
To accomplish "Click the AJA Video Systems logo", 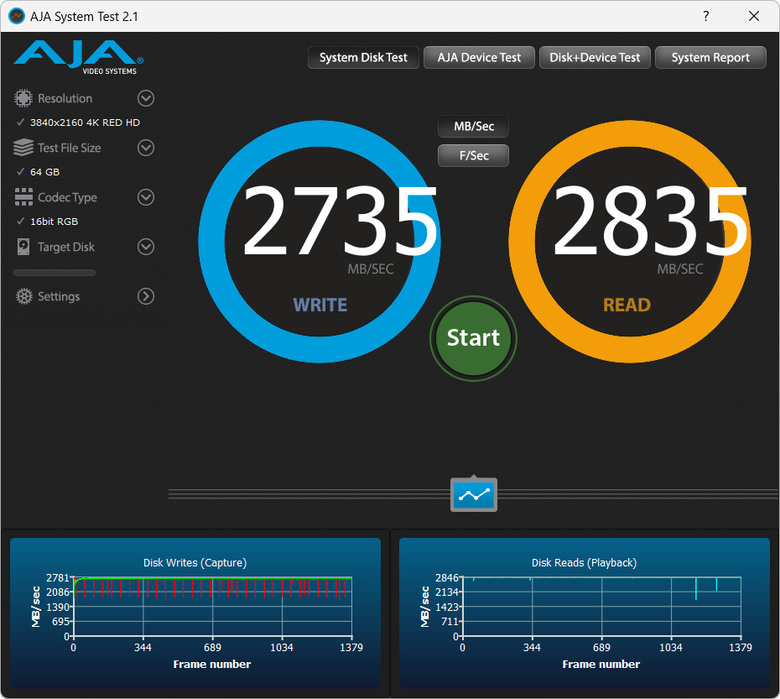I will point(79,57).
